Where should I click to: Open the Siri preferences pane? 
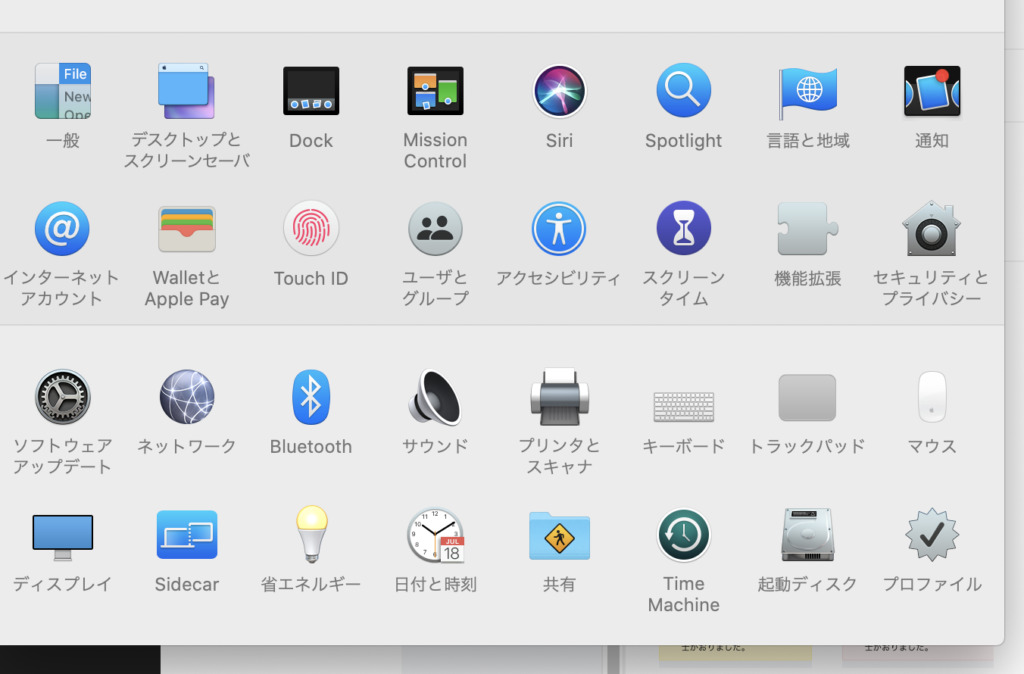click(560, 91)
